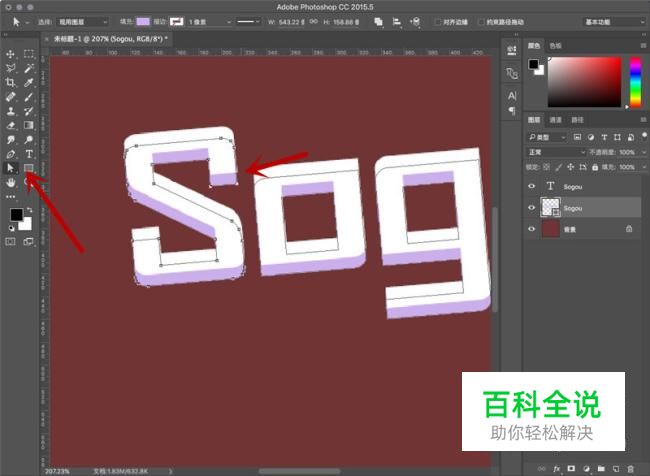This screenshot has width=650, height=476.
Task: Switch to the 通道 channels tab
Action: tap(556, 118)
